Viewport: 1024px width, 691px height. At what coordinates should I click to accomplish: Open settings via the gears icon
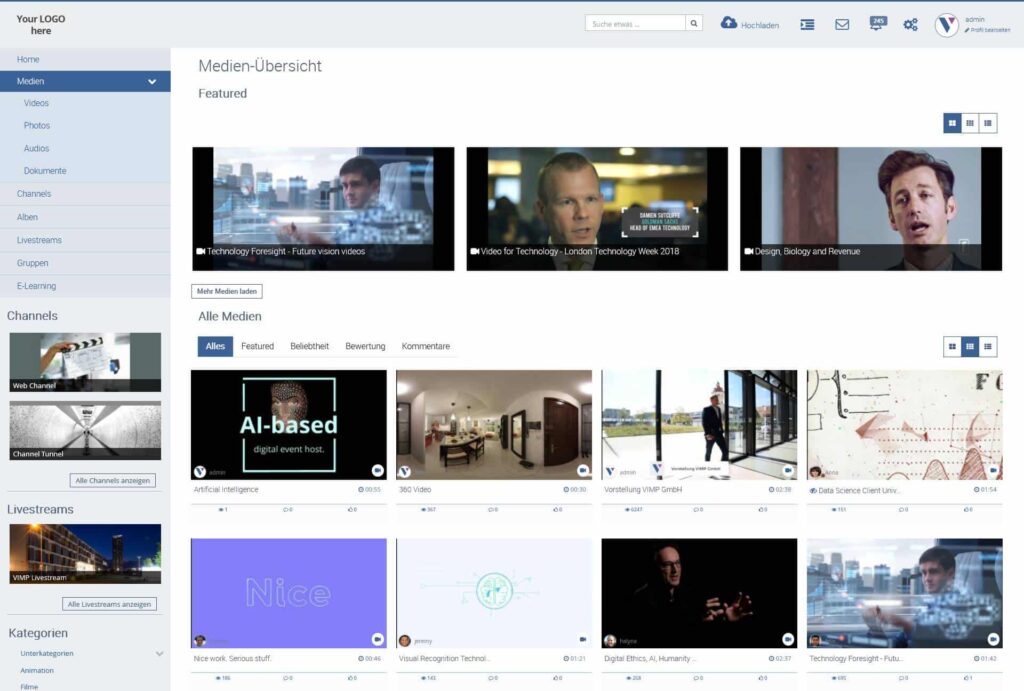pos(910,24)
